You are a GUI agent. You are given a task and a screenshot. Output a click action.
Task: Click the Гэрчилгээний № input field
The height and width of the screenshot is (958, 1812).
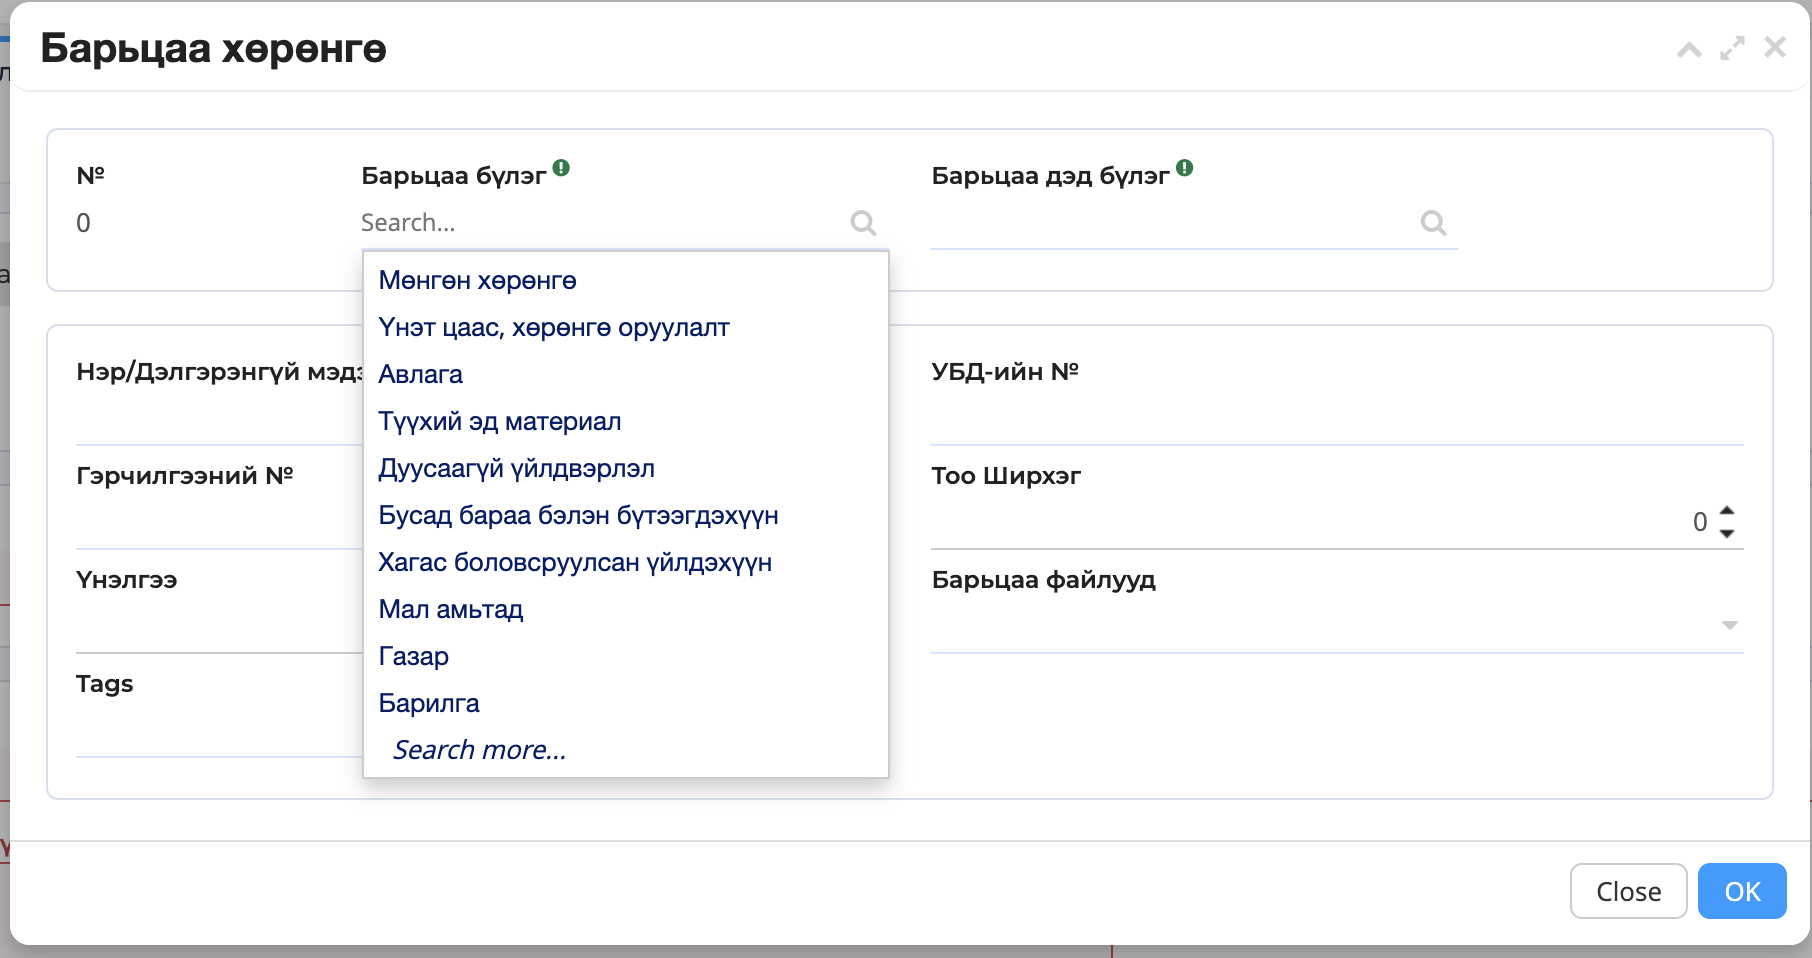219,522
